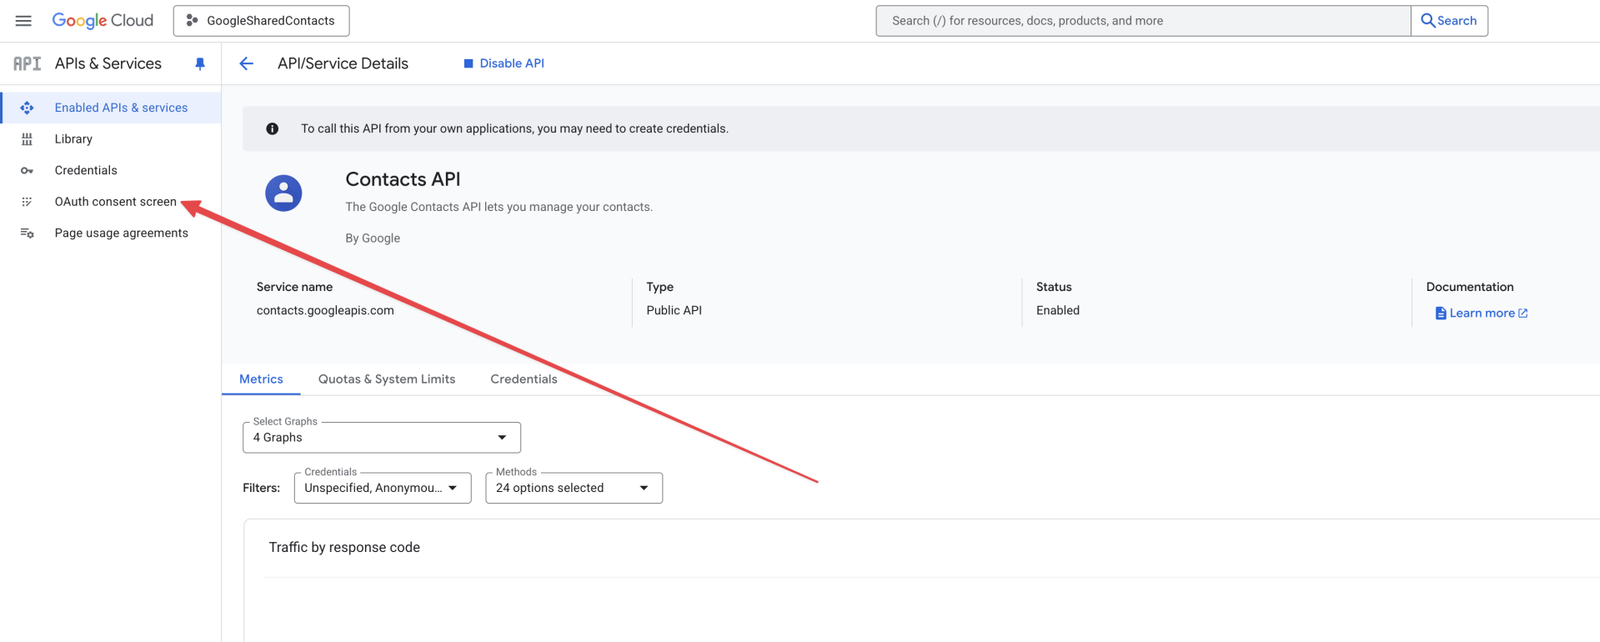1600x642 pixels.
Task: Click the Google Cloud logo
Action: [103, 20]
